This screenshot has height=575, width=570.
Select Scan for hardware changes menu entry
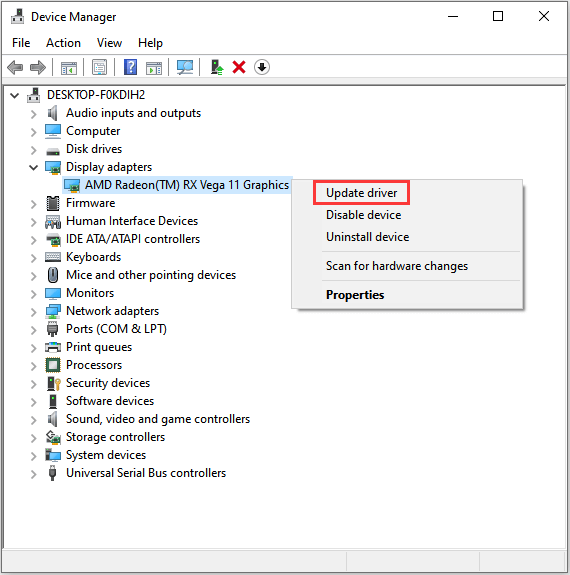tap(397, 266)
